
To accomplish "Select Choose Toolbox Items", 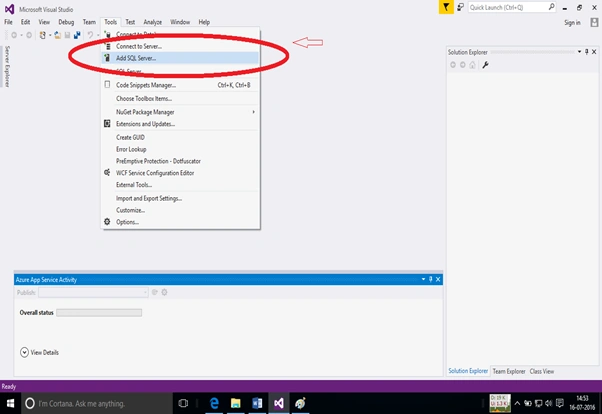I will [180, 99].
